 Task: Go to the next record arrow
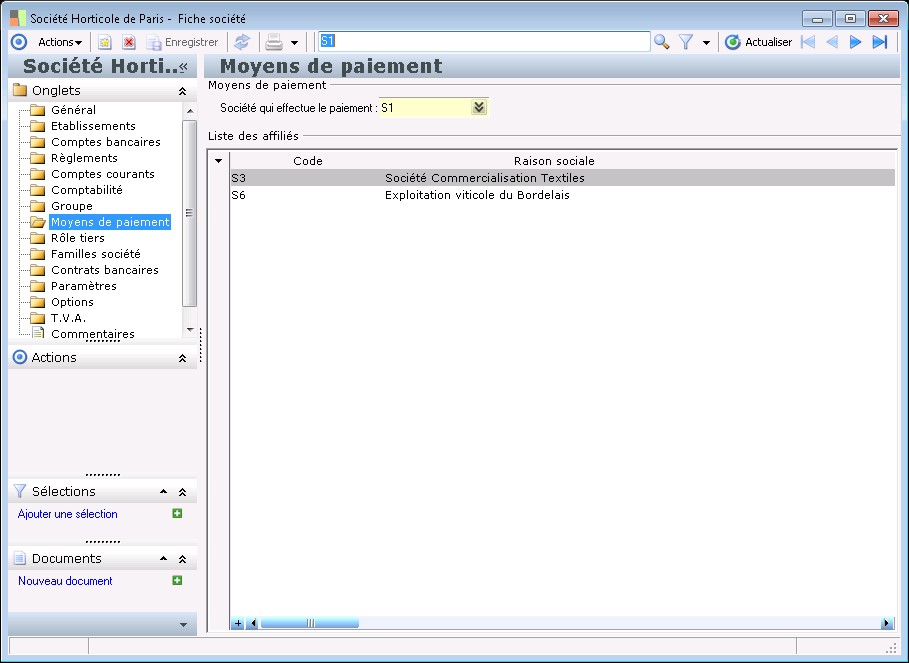point(855,42)
